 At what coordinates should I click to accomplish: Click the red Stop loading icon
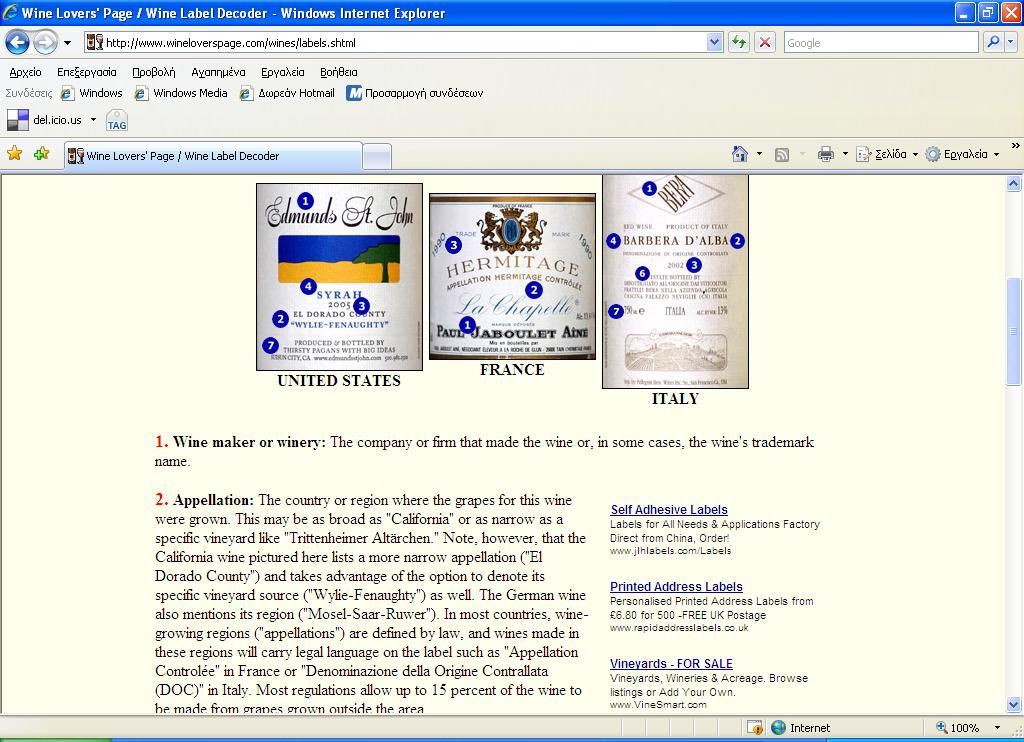(x=765, y=43)
